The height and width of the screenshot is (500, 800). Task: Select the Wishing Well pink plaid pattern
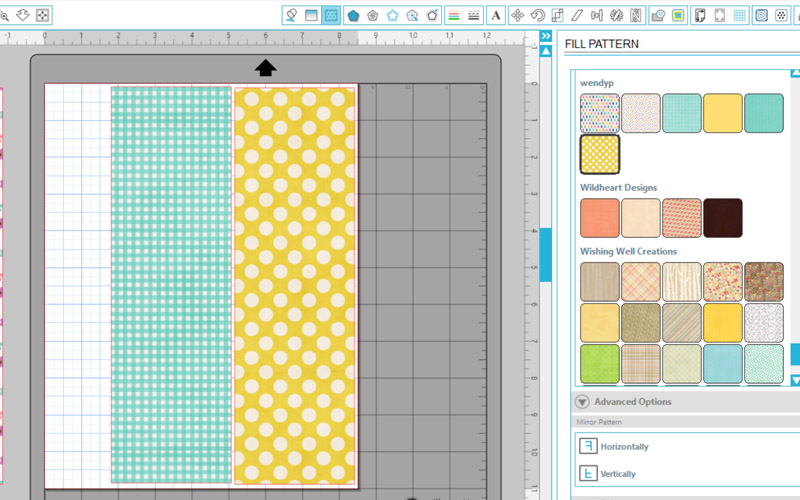click(x=641, y=282)
